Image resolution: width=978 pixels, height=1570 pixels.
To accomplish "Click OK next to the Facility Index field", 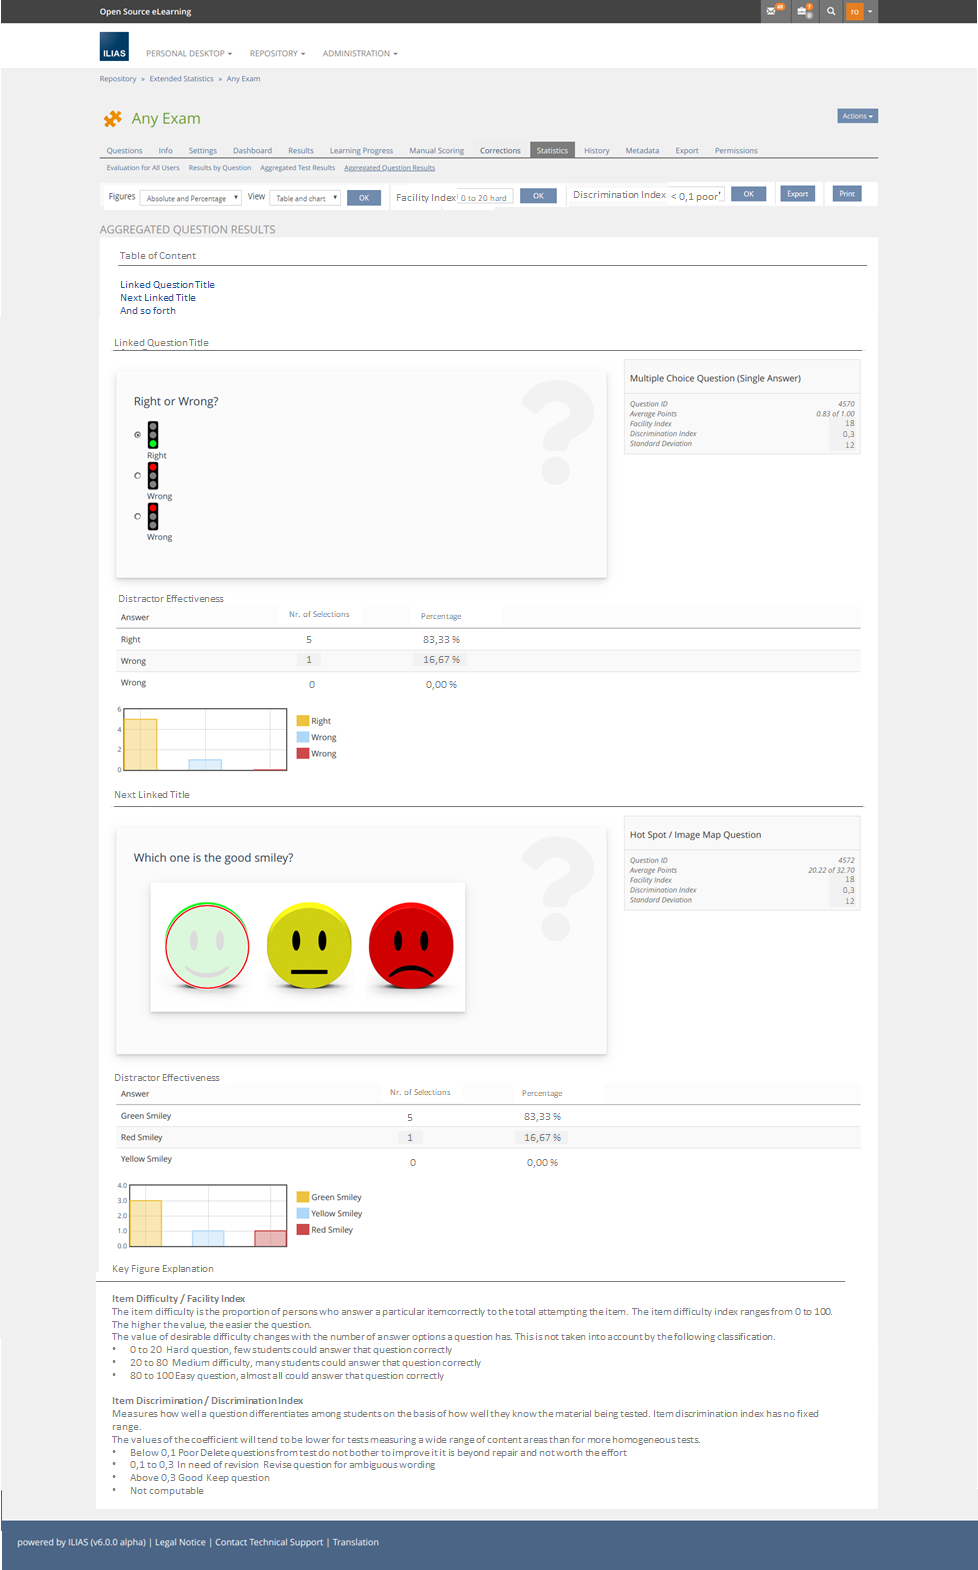I will click(x=538, y=196).
